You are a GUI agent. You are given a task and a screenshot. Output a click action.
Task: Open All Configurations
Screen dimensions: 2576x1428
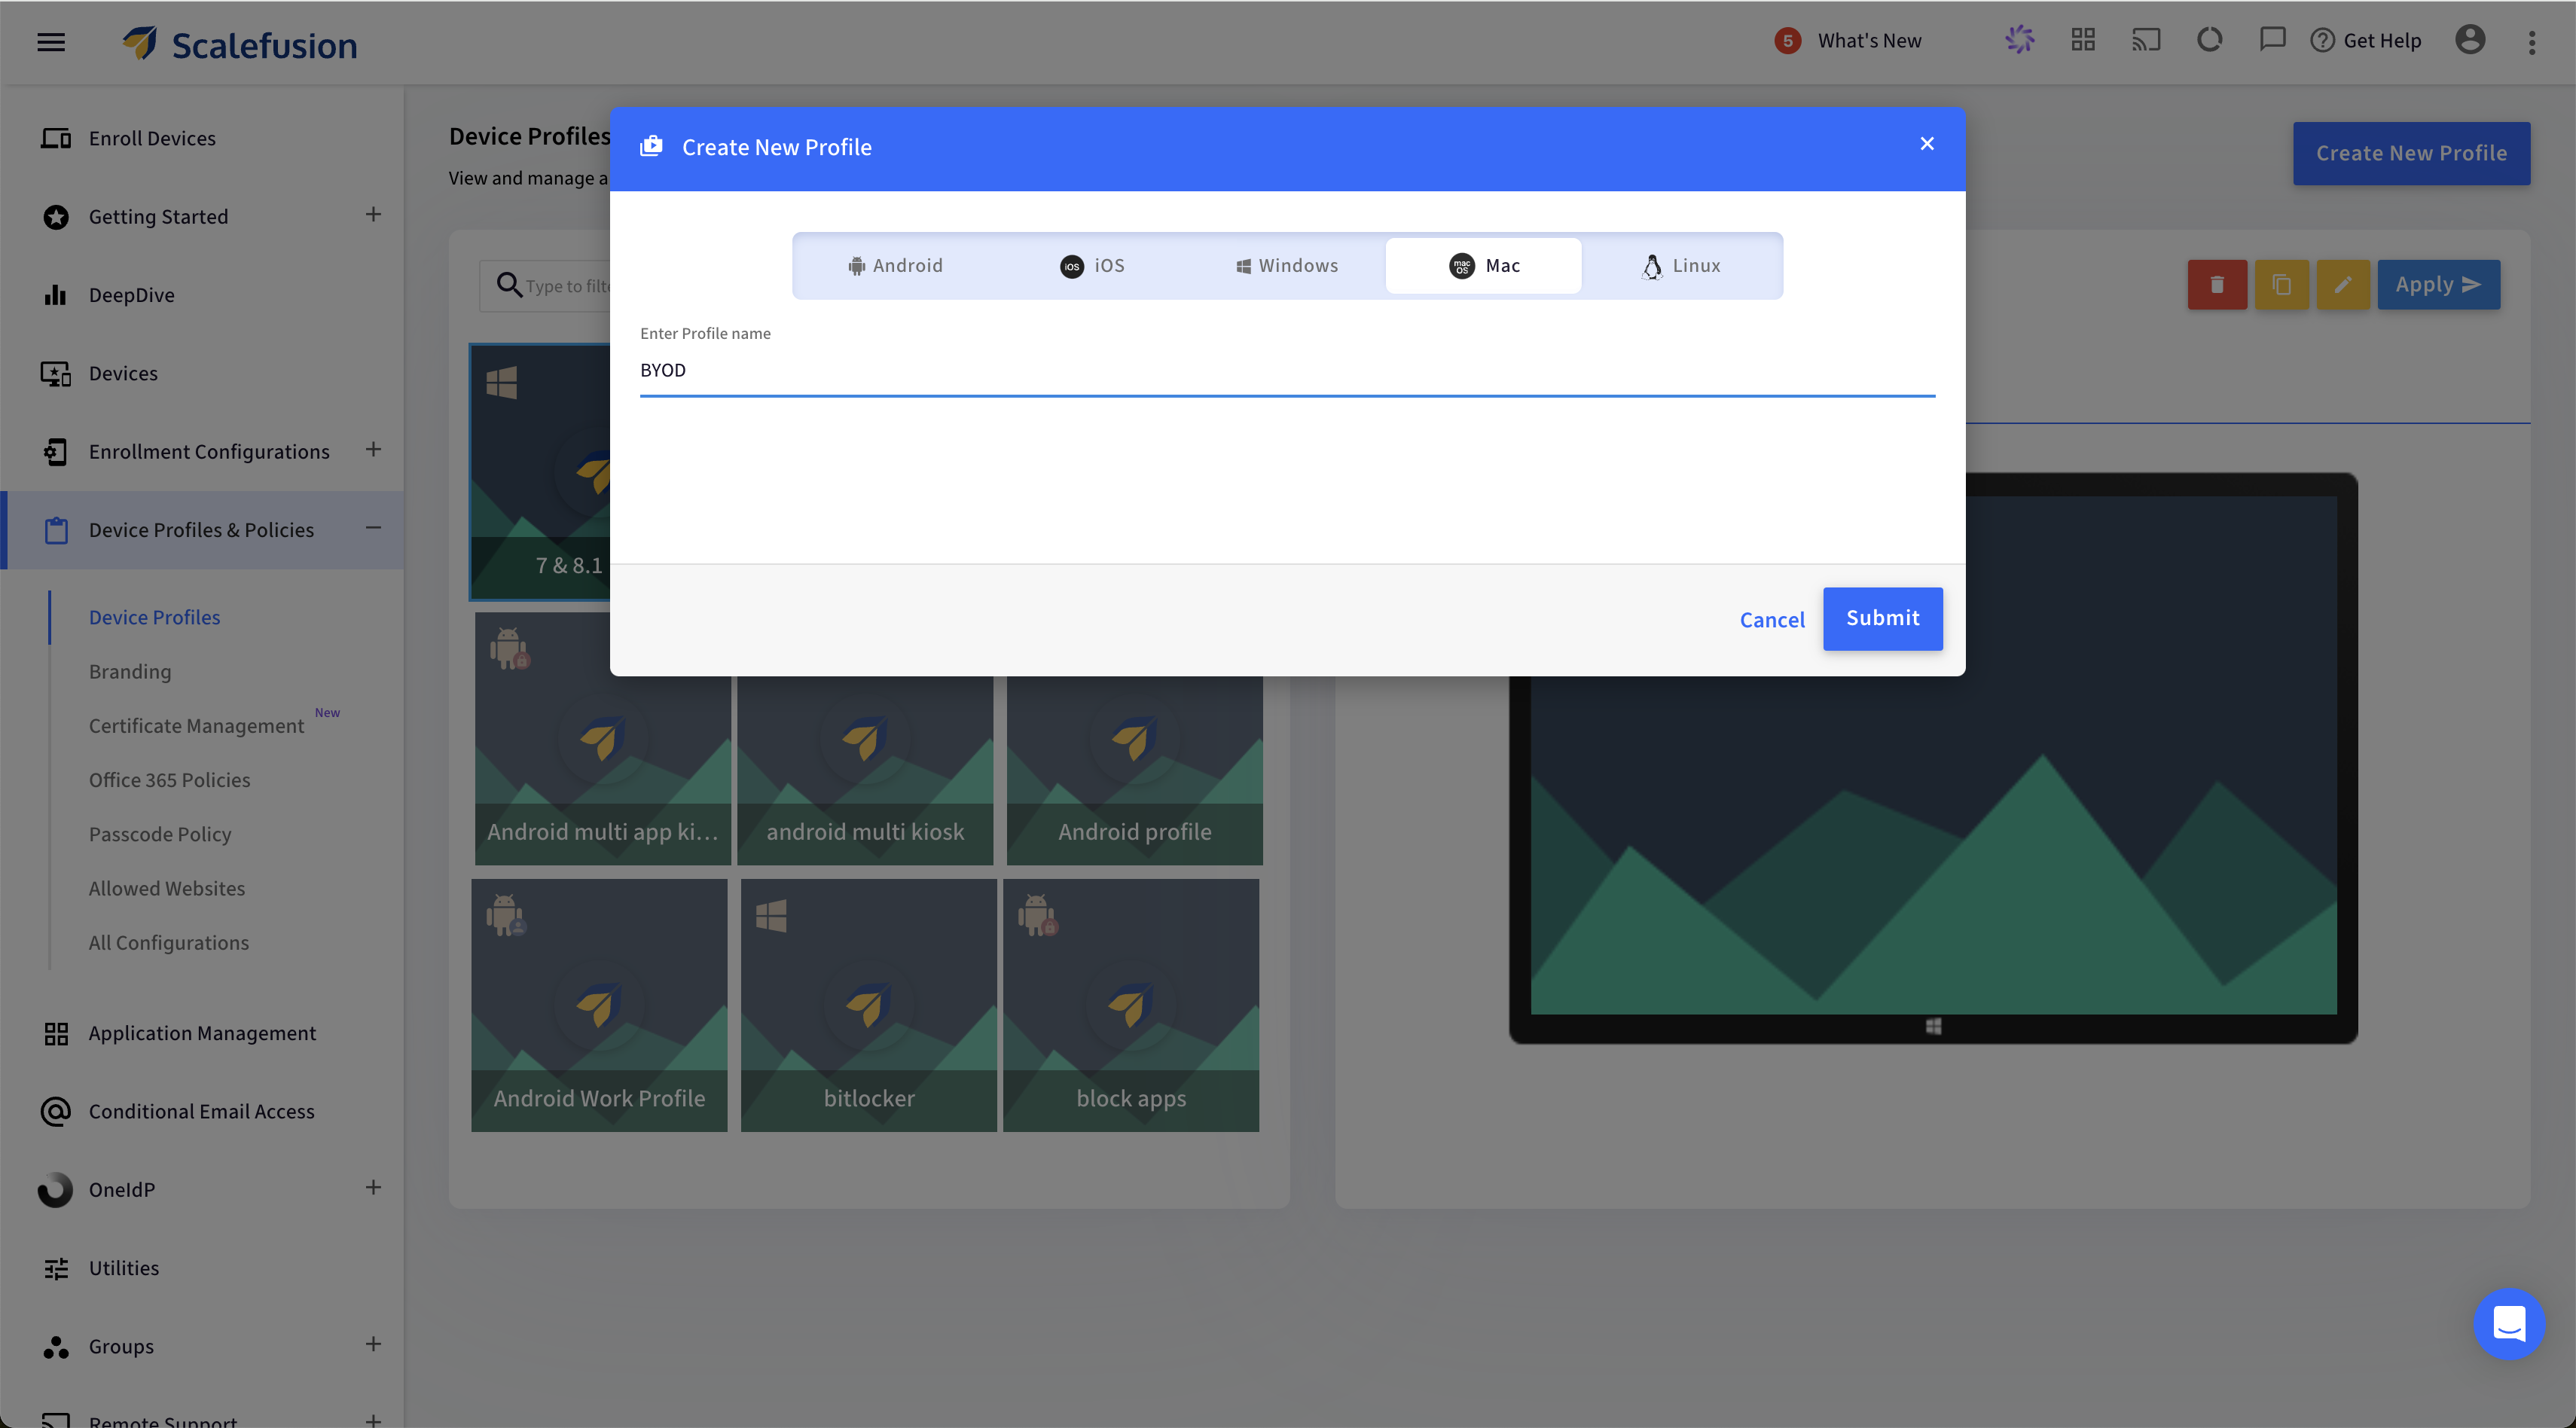click(168, 942)
